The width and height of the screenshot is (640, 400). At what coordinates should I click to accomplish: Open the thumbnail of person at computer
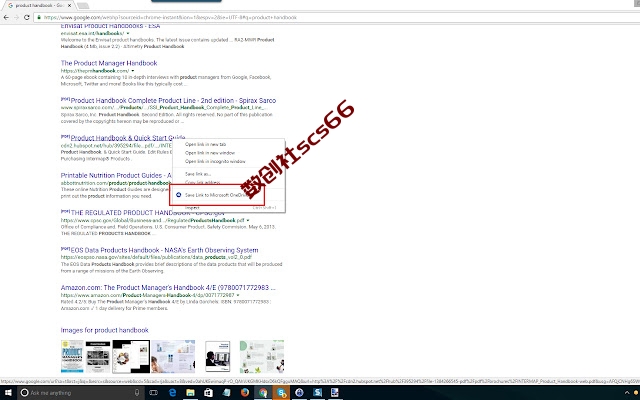tap(218, 356)
